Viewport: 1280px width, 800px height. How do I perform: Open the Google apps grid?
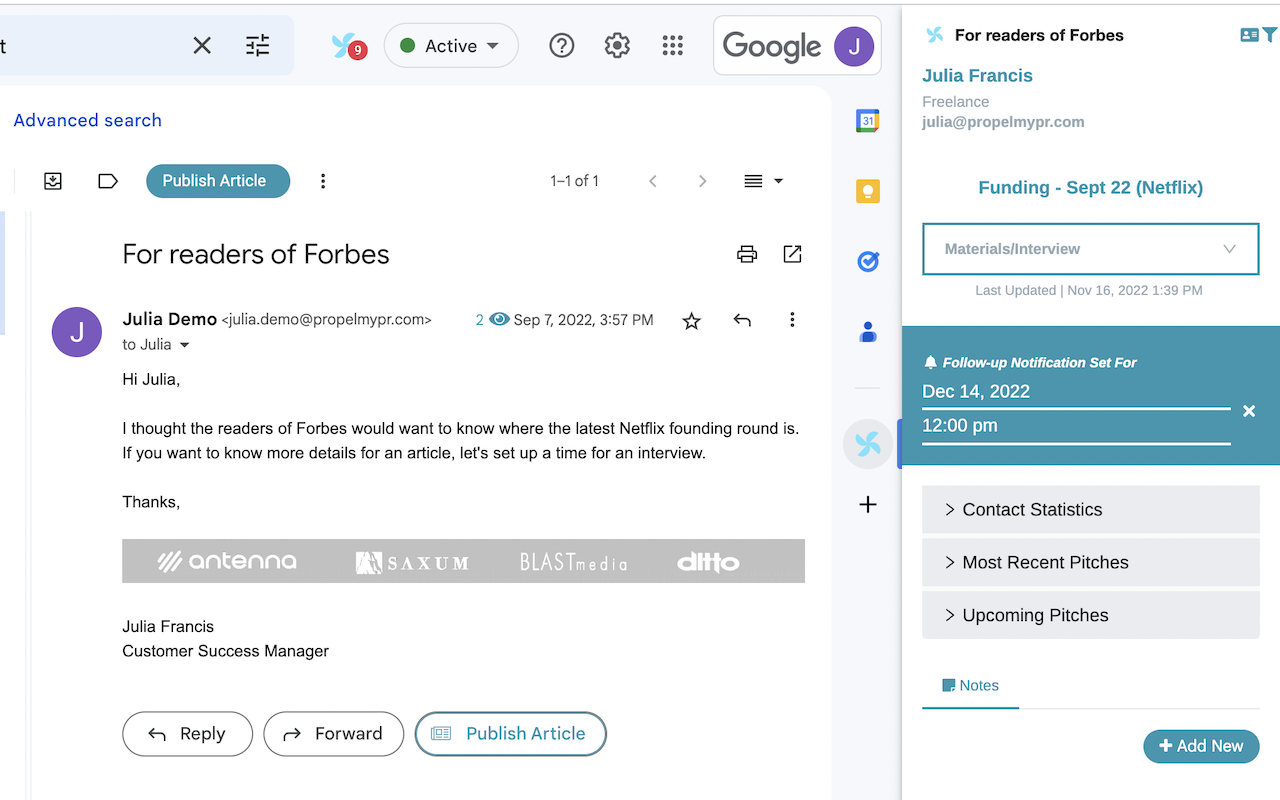pyautogui.click(x=672, y=45)
